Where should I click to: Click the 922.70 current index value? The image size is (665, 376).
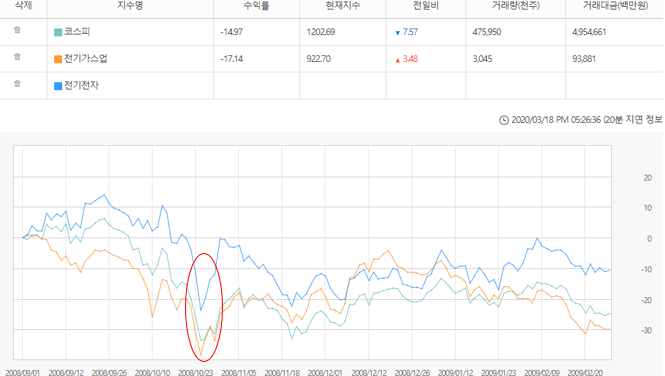pos(319,58)
